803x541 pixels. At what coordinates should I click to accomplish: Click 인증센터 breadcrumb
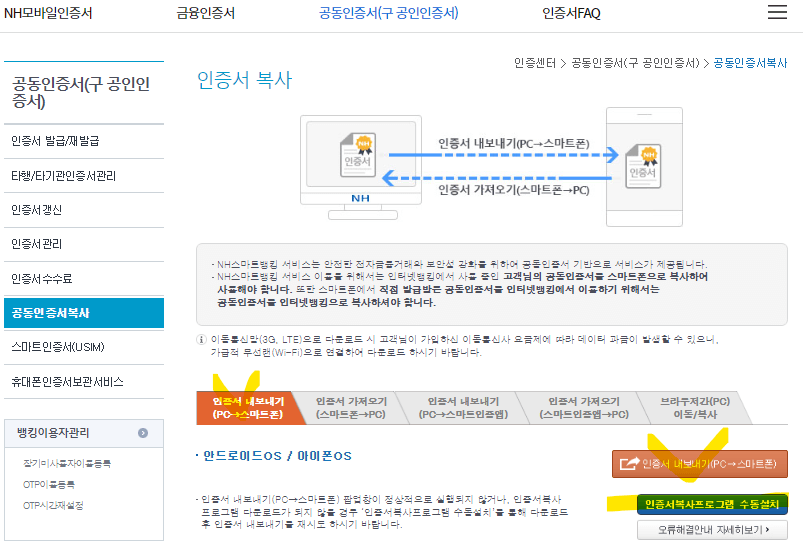coord(535,63)
